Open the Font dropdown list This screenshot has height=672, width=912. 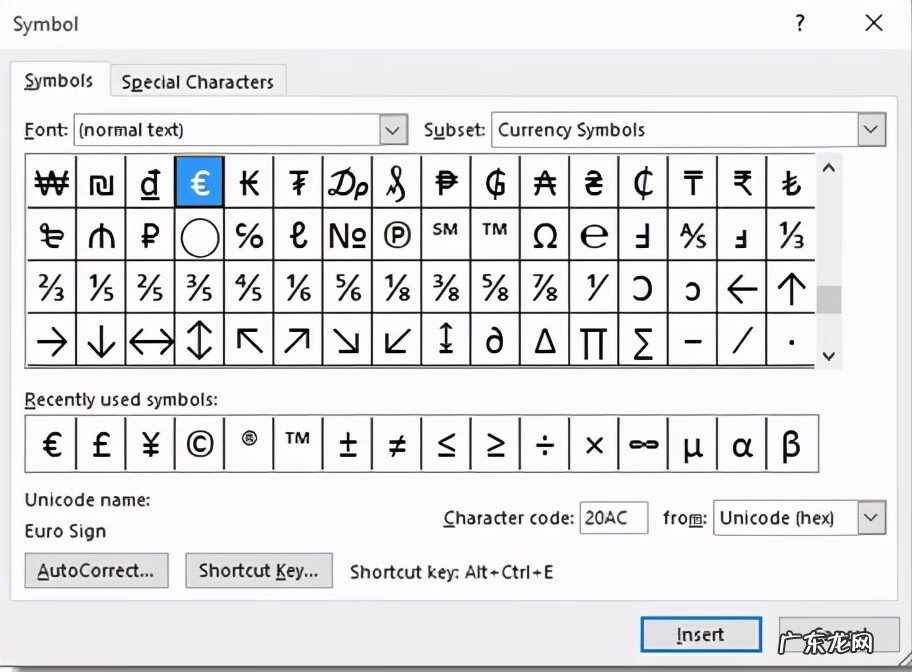click(394, 130)
